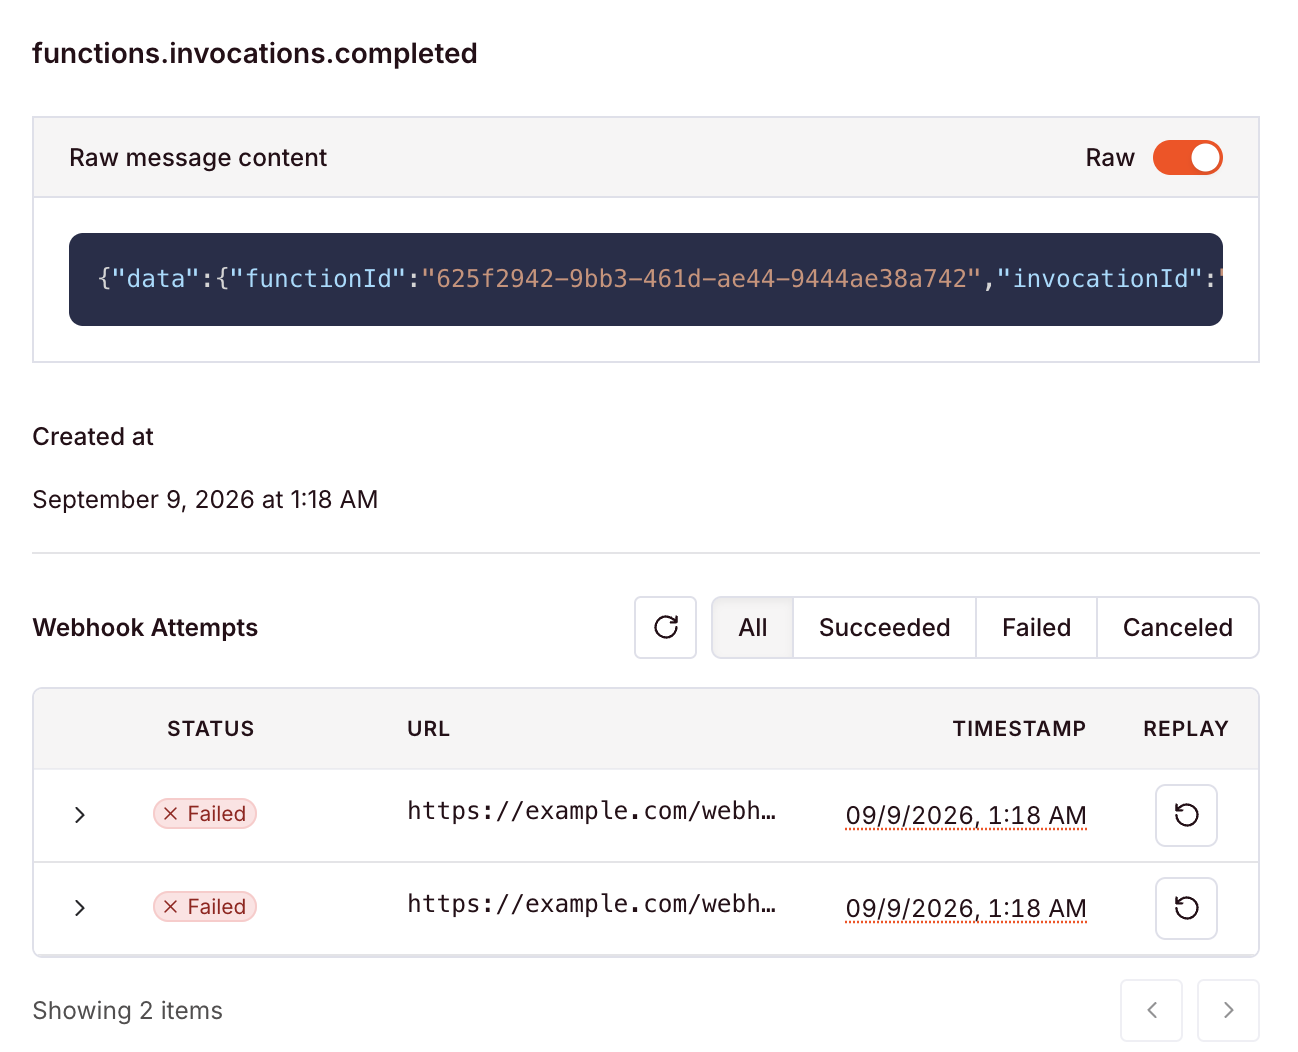Screen dimensions: 1298x1052
Task: Refresh the Webhook Attempts list
Action: 666,628
